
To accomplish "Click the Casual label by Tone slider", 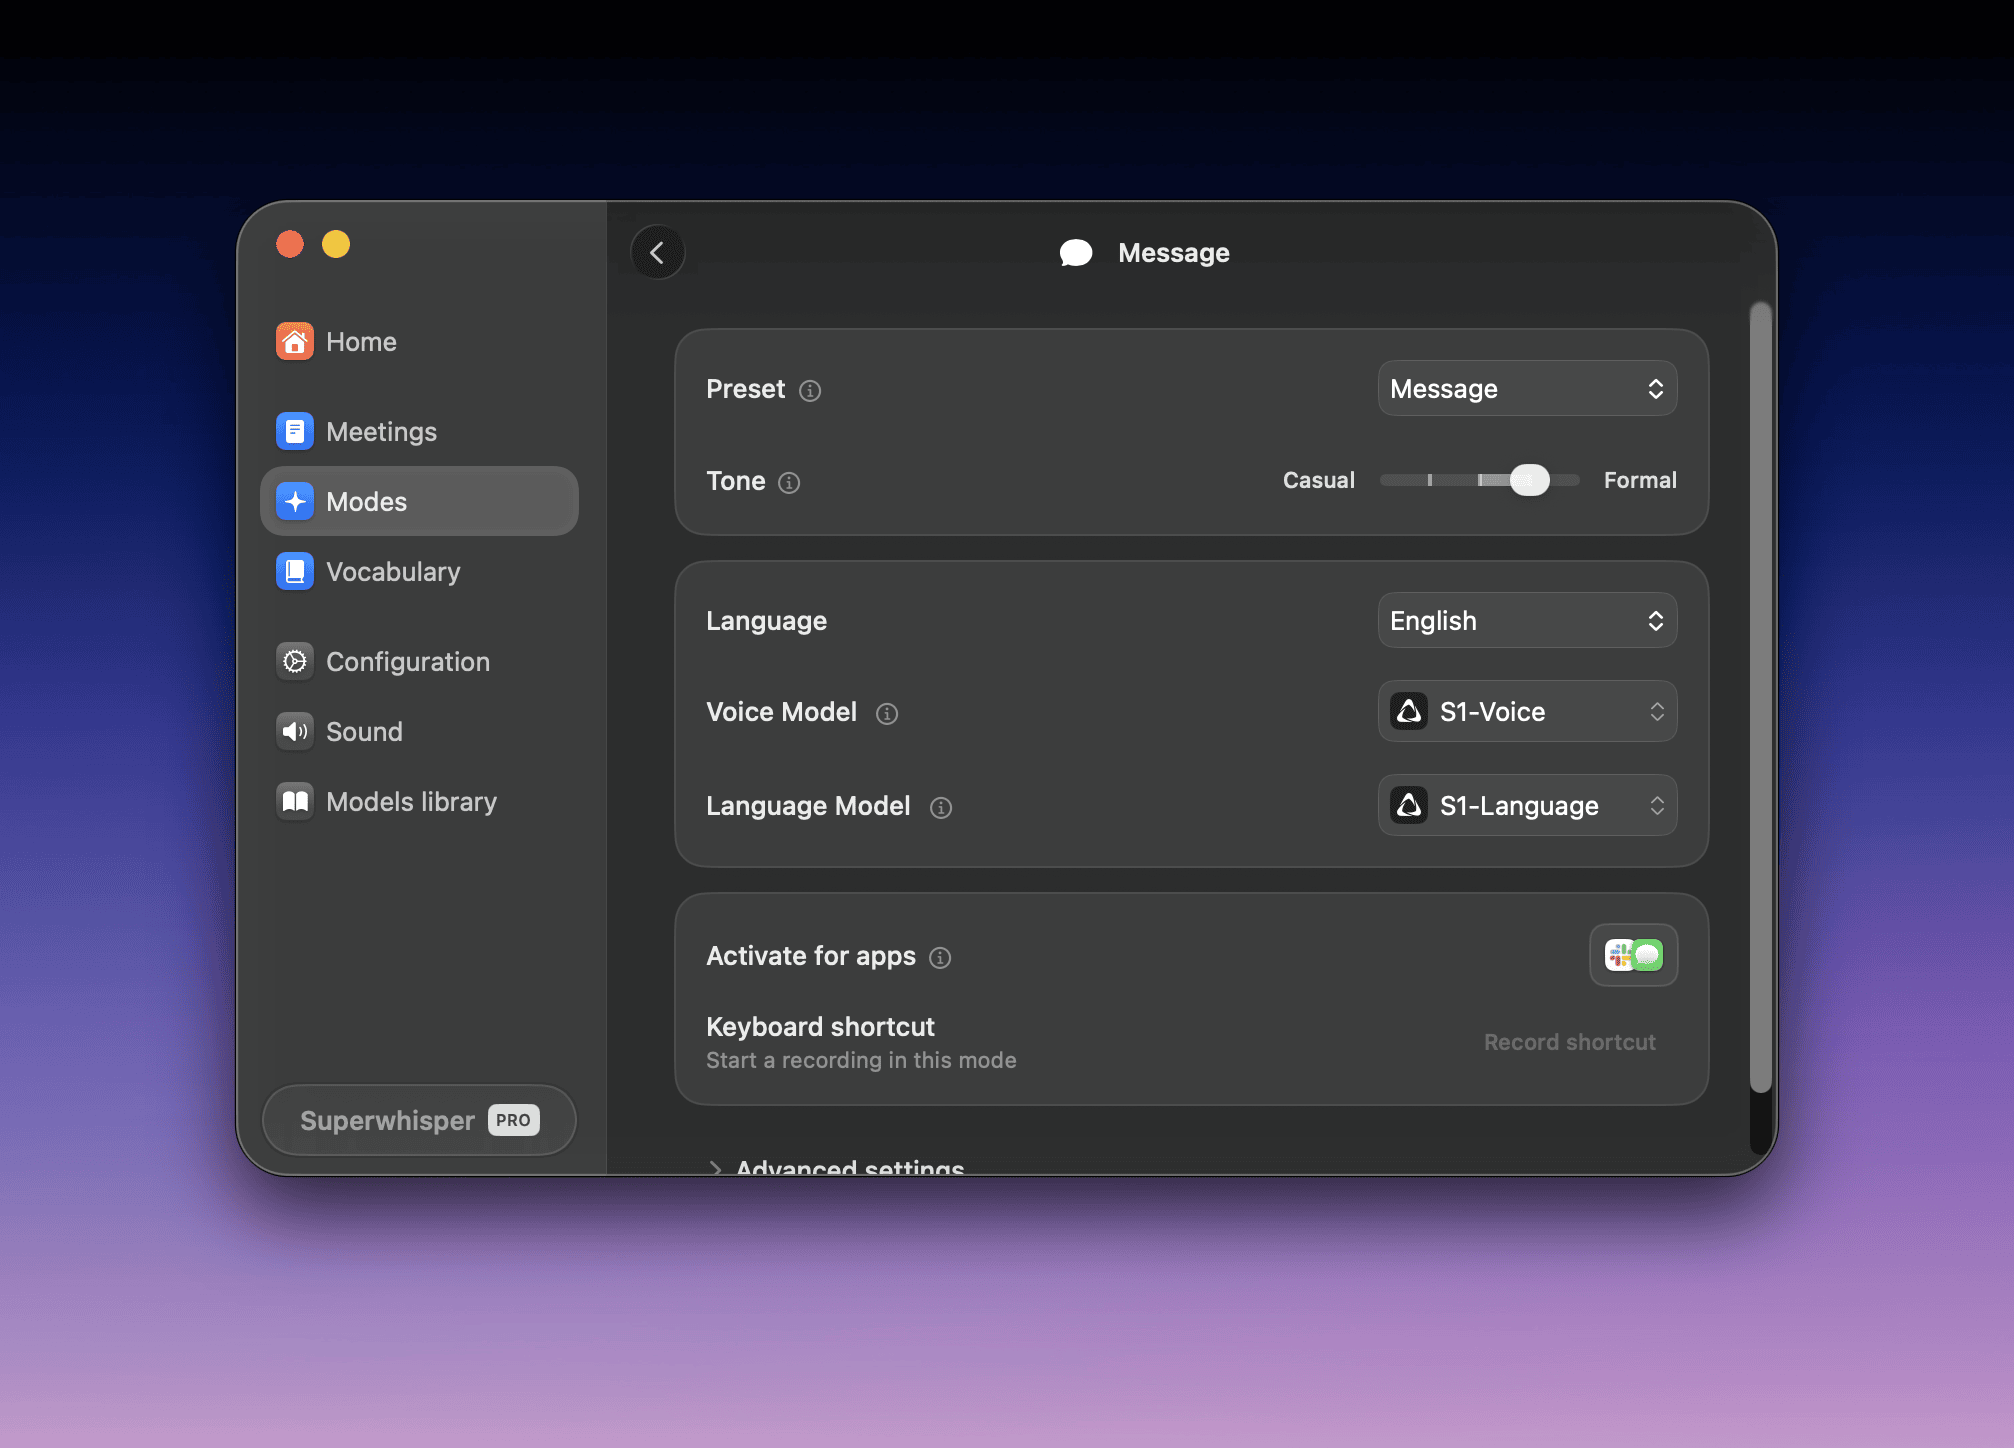I will pos(1319,481).
